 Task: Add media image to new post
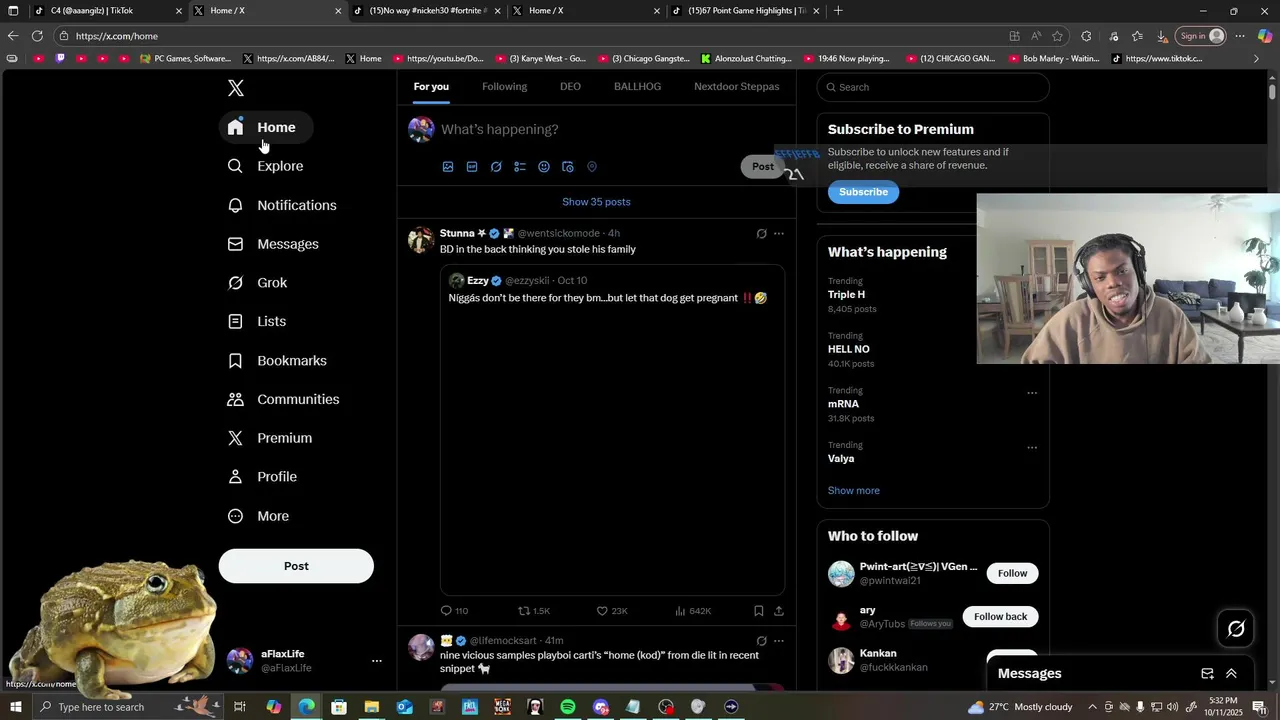coord(448,167)
